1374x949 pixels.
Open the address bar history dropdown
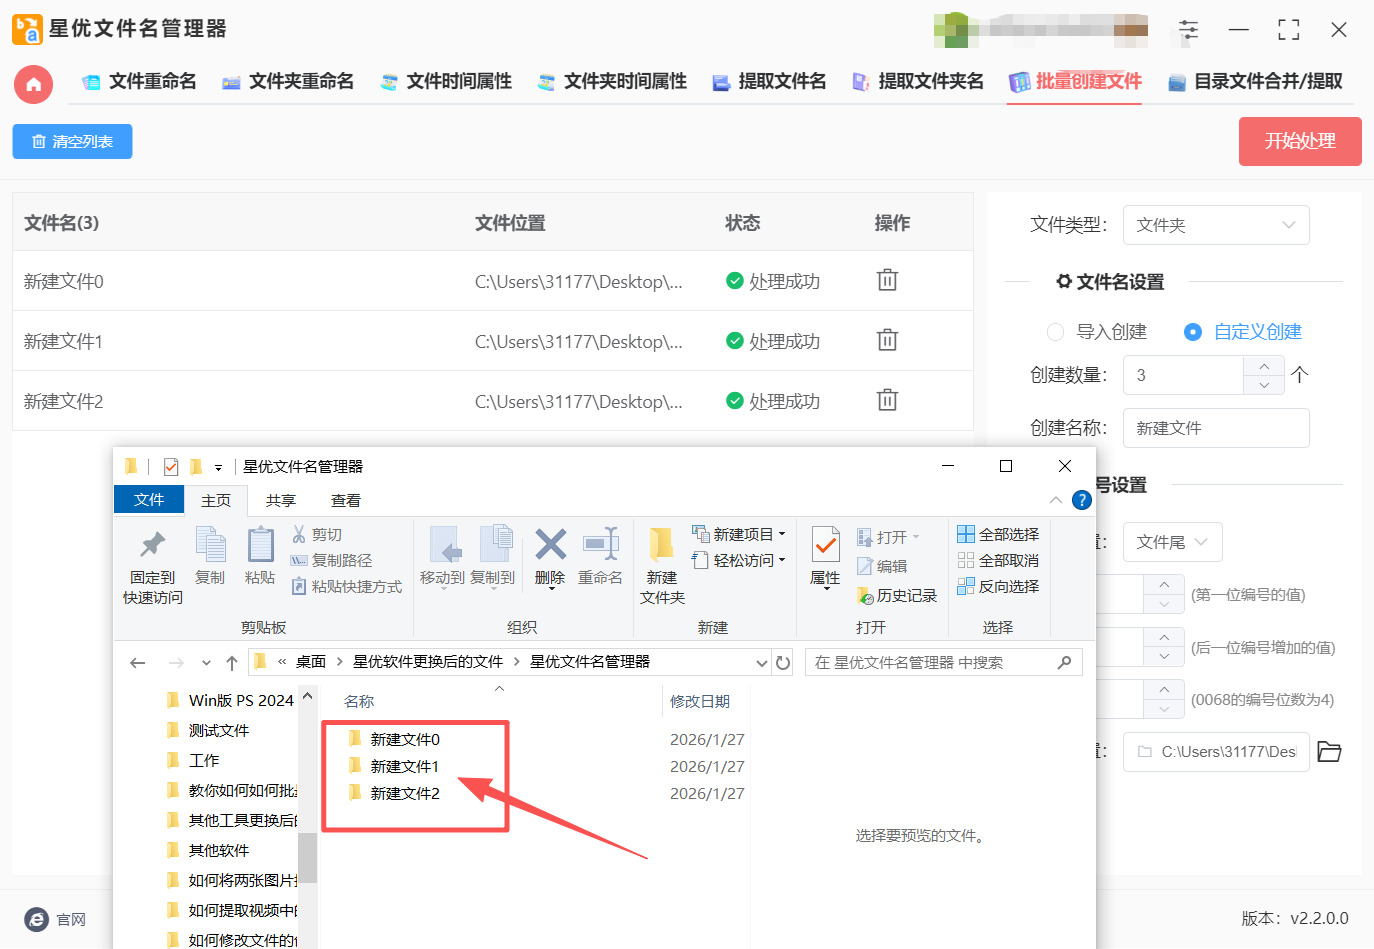point(761,662)
